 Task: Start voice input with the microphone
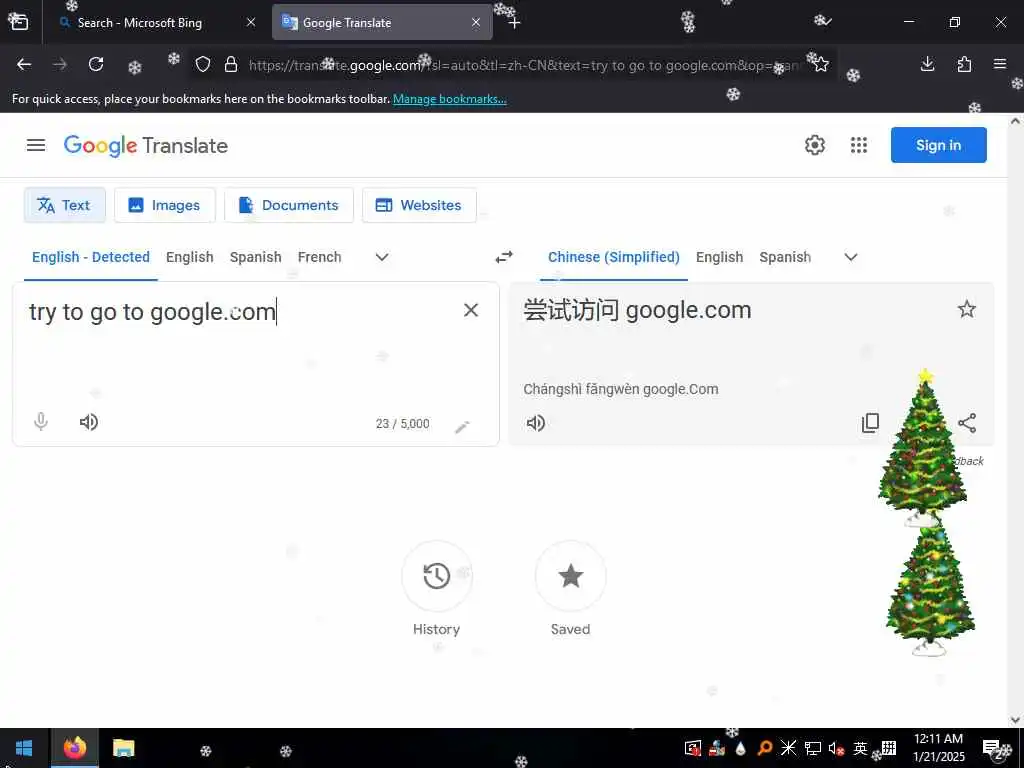coord(40,422)
